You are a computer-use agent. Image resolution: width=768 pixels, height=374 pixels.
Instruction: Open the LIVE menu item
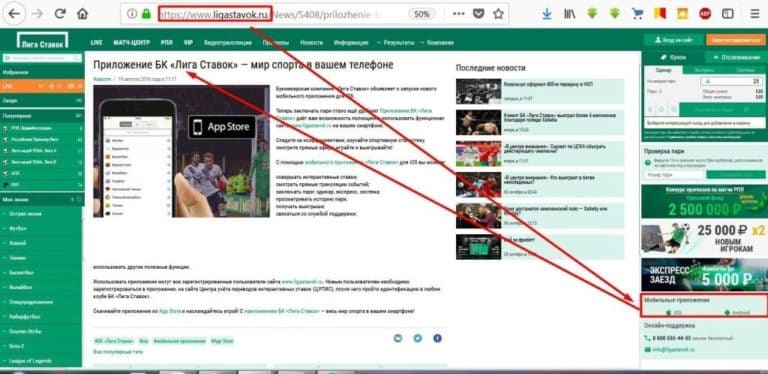(x=96, y=43)
